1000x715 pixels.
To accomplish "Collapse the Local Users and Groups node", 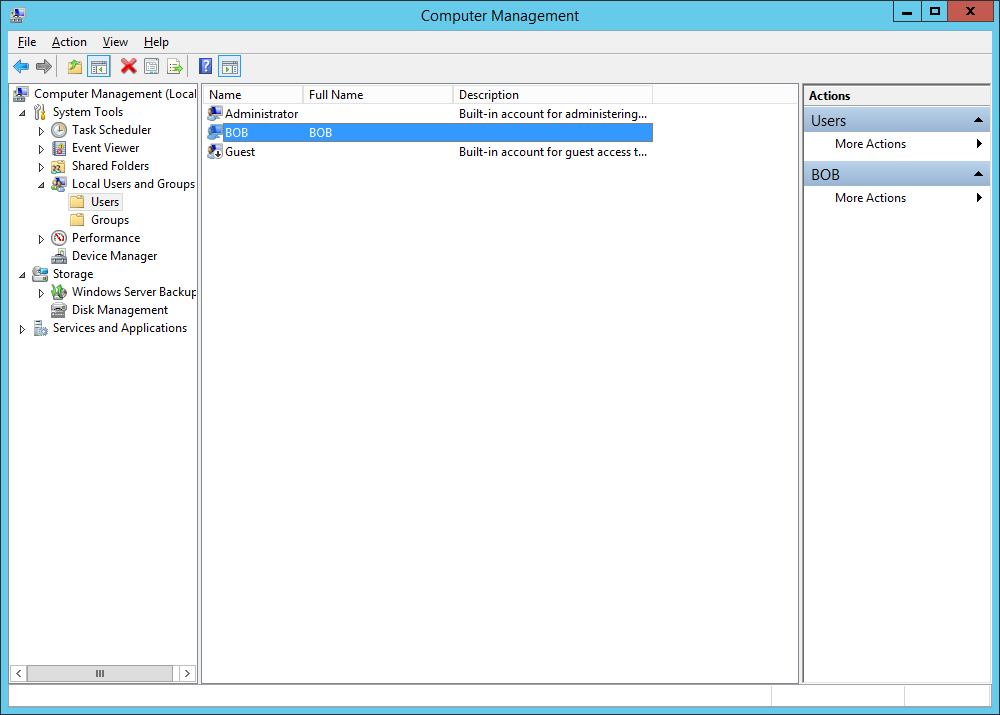I will (x=41, y=185).
